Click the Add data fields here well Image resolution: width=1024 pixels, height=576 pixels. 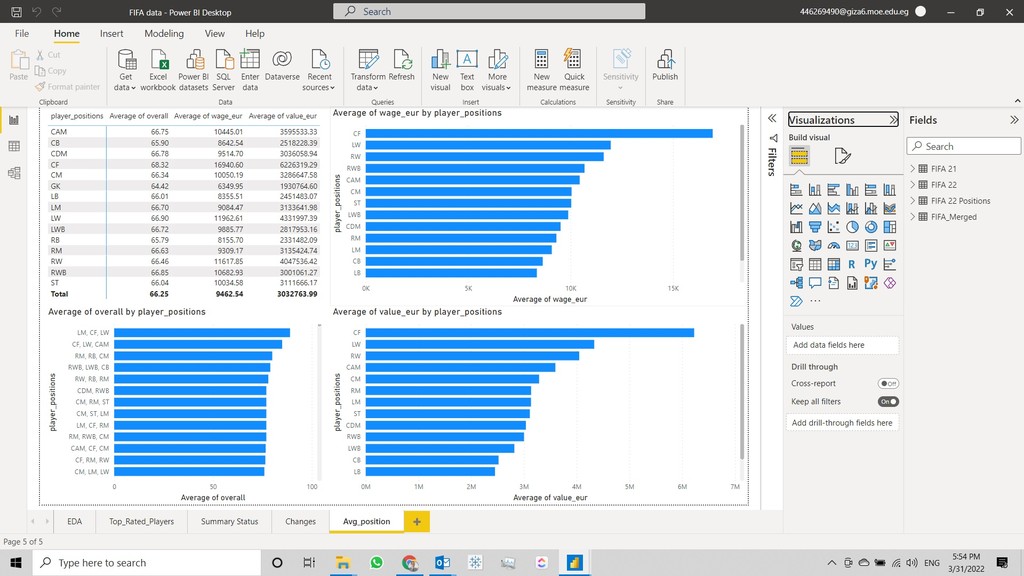842,345
